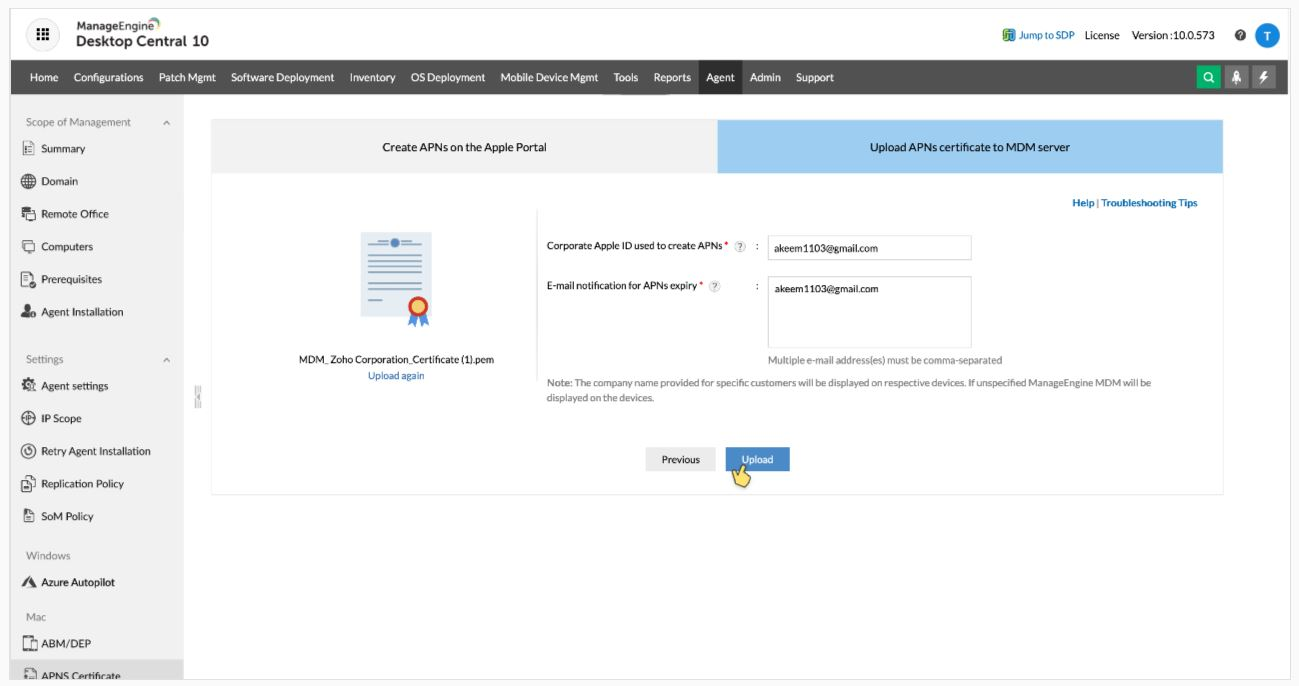1299x686 pixels.
Task: Collapse the Settings sidebar section
Action: [x=166, y=360]
